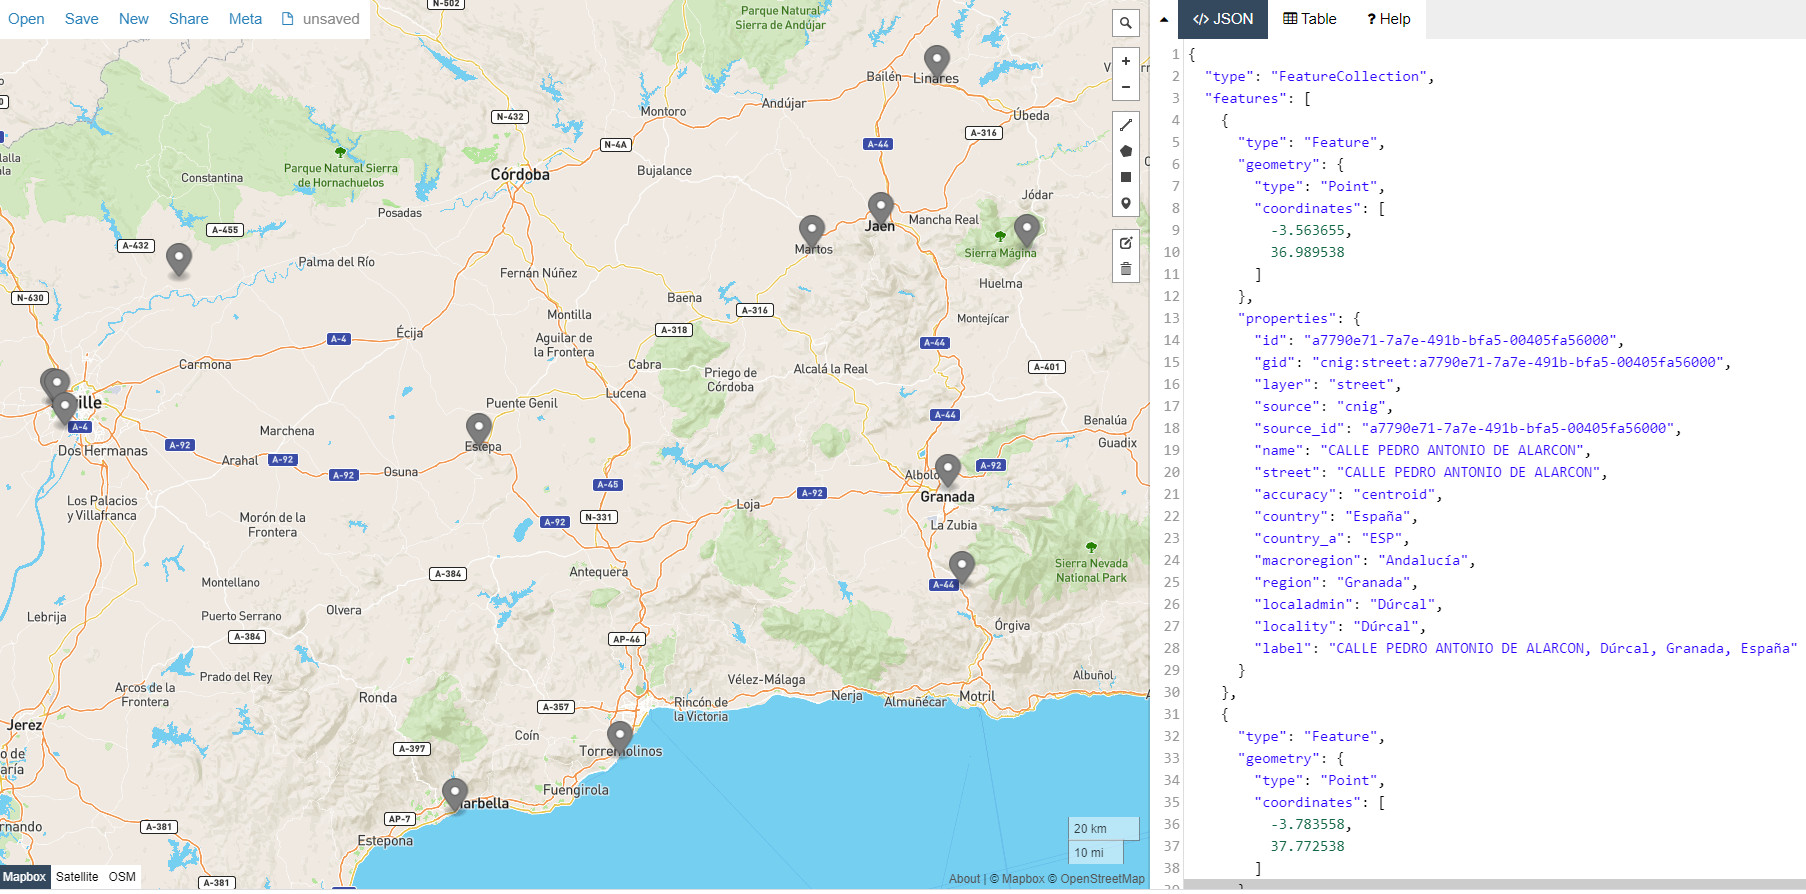Viewport: 1806px width, 894px height.
Task: Open the © Mapbox attribution link
Action: [x=1017, y=879]
